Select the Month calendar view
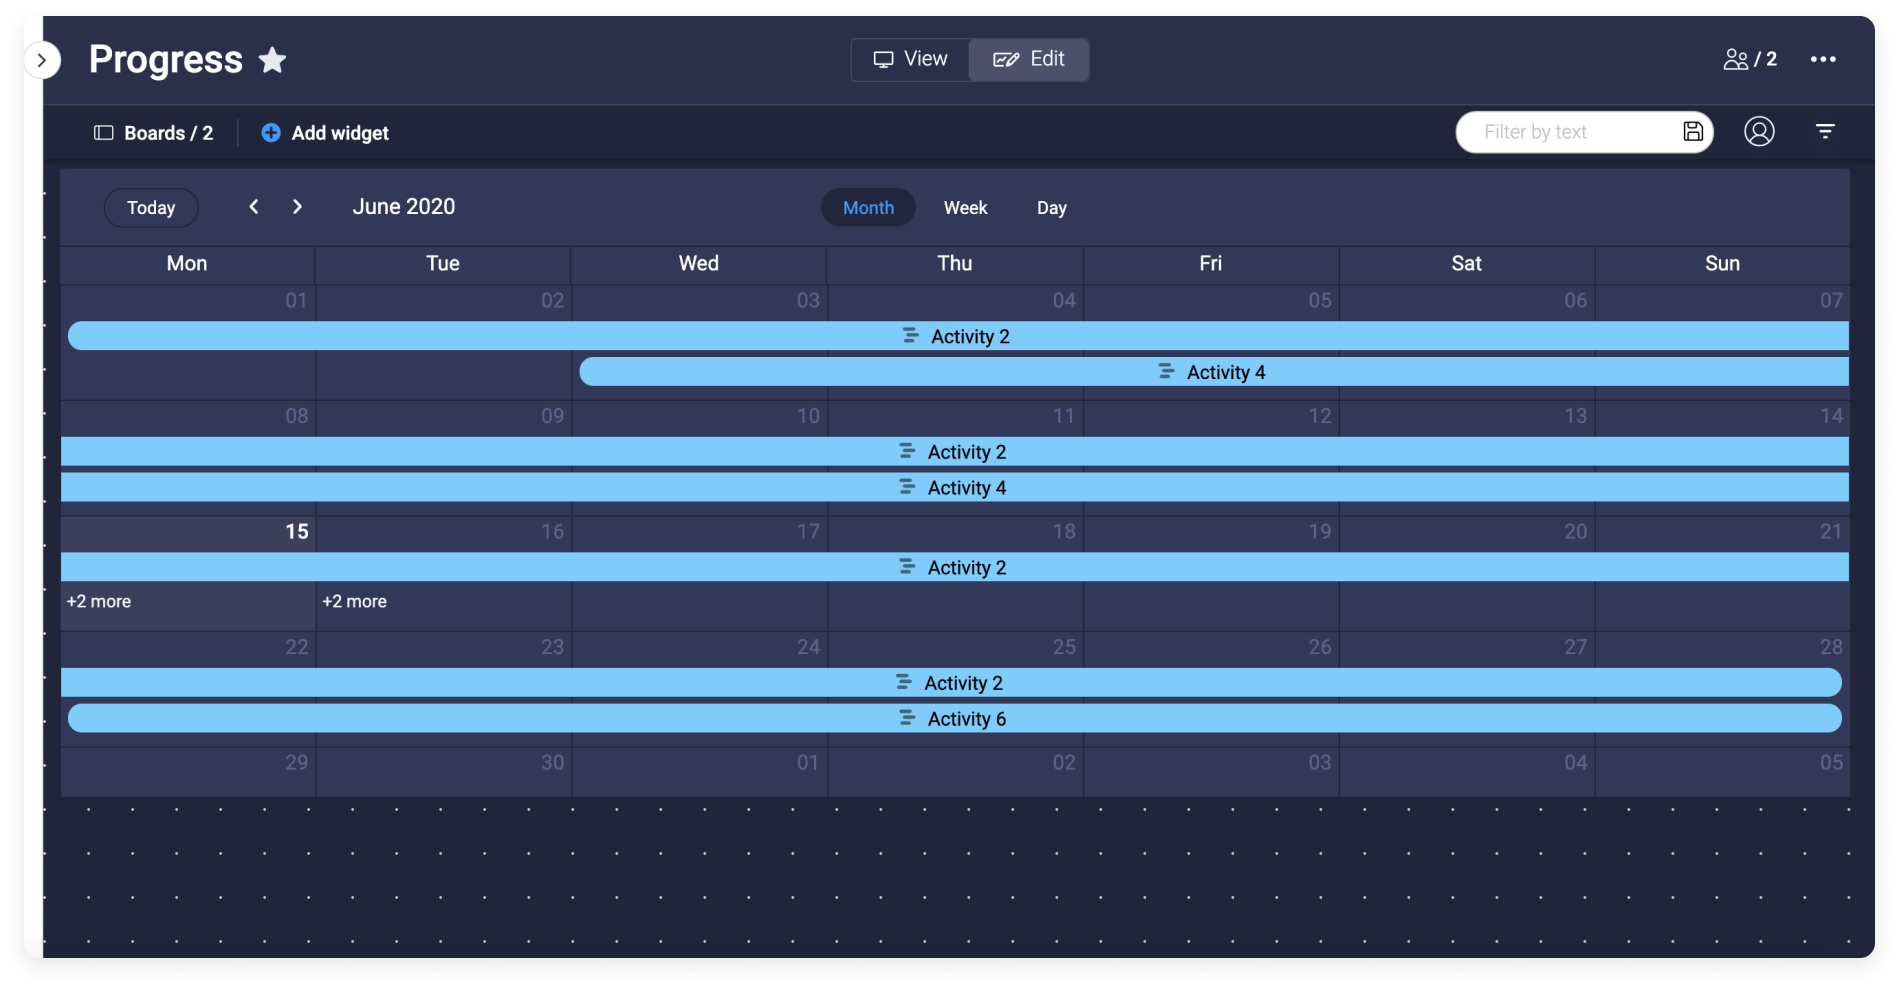 coord(868,208)
